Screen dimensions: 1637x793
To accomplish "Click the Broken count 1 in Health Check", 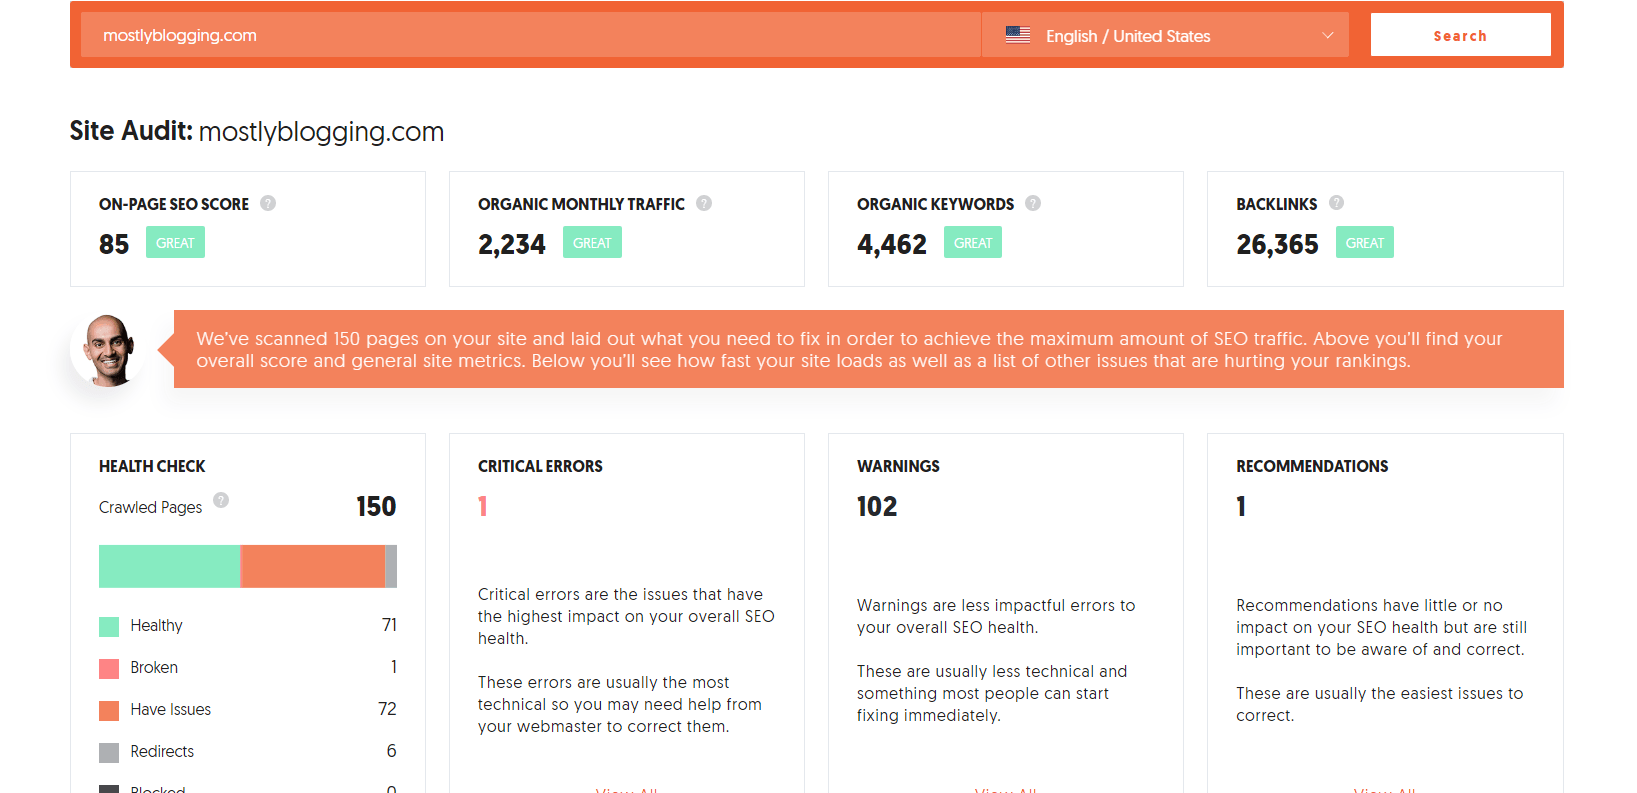I will click(x=393, y=667).
